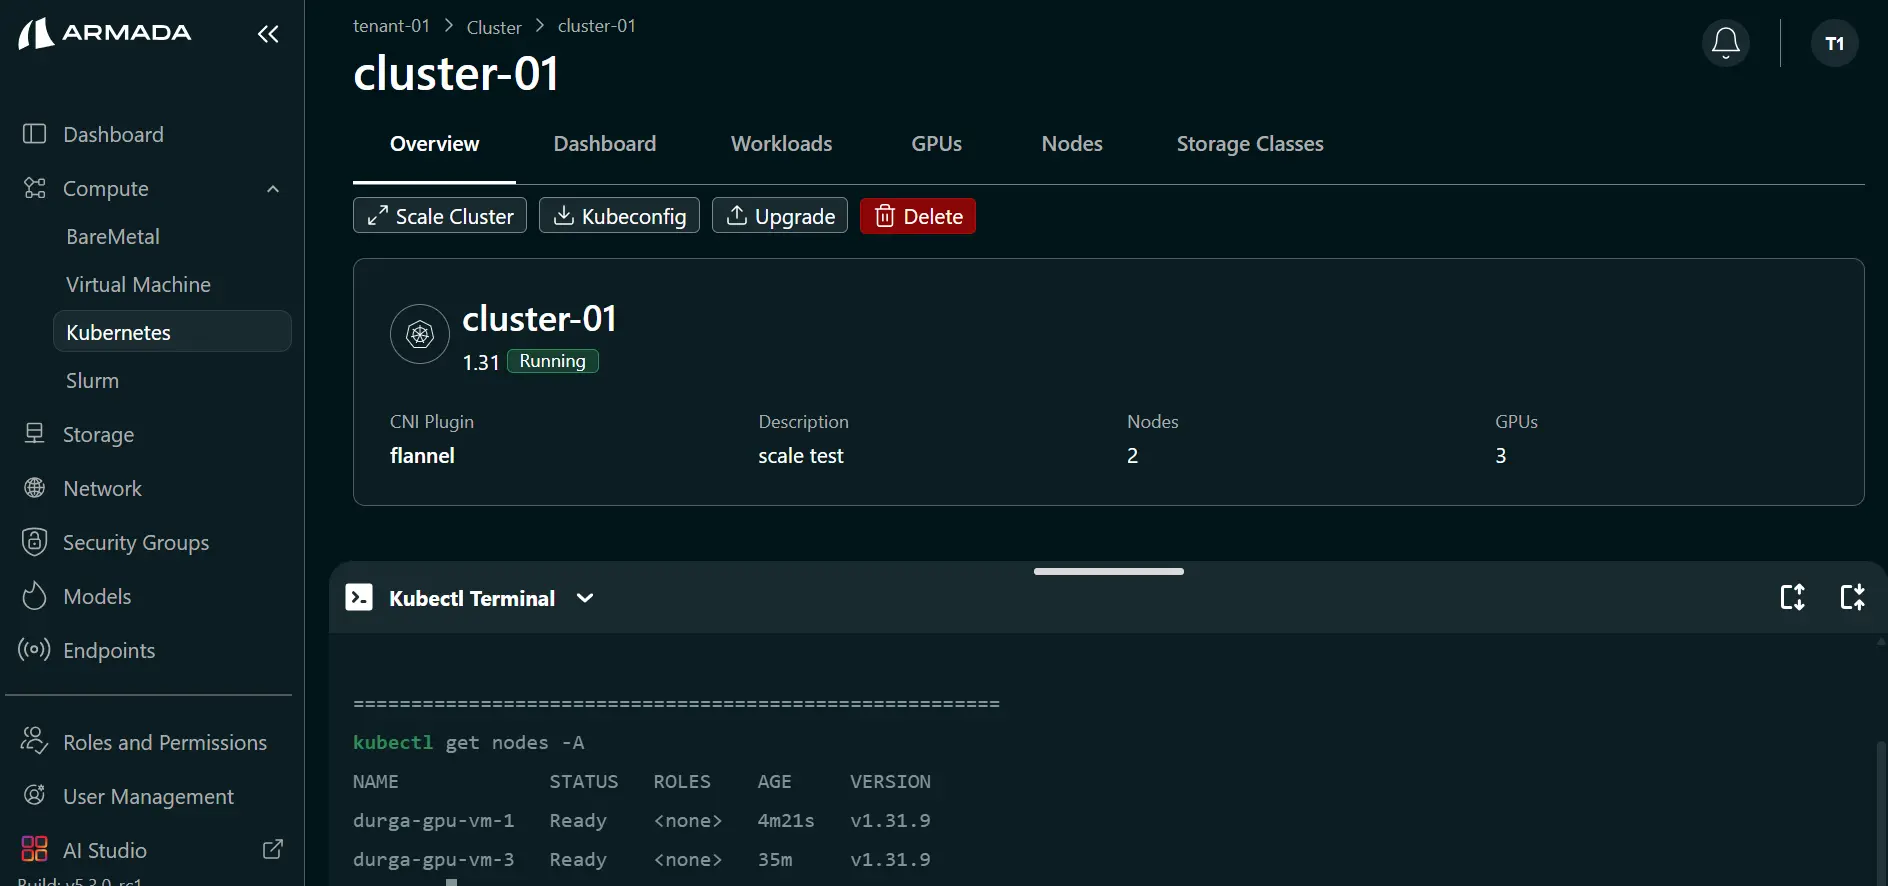Download the Kubeconfig file
Image resolution: width=1888 pixels, height=886 pixels.
(x=619, y=216)
